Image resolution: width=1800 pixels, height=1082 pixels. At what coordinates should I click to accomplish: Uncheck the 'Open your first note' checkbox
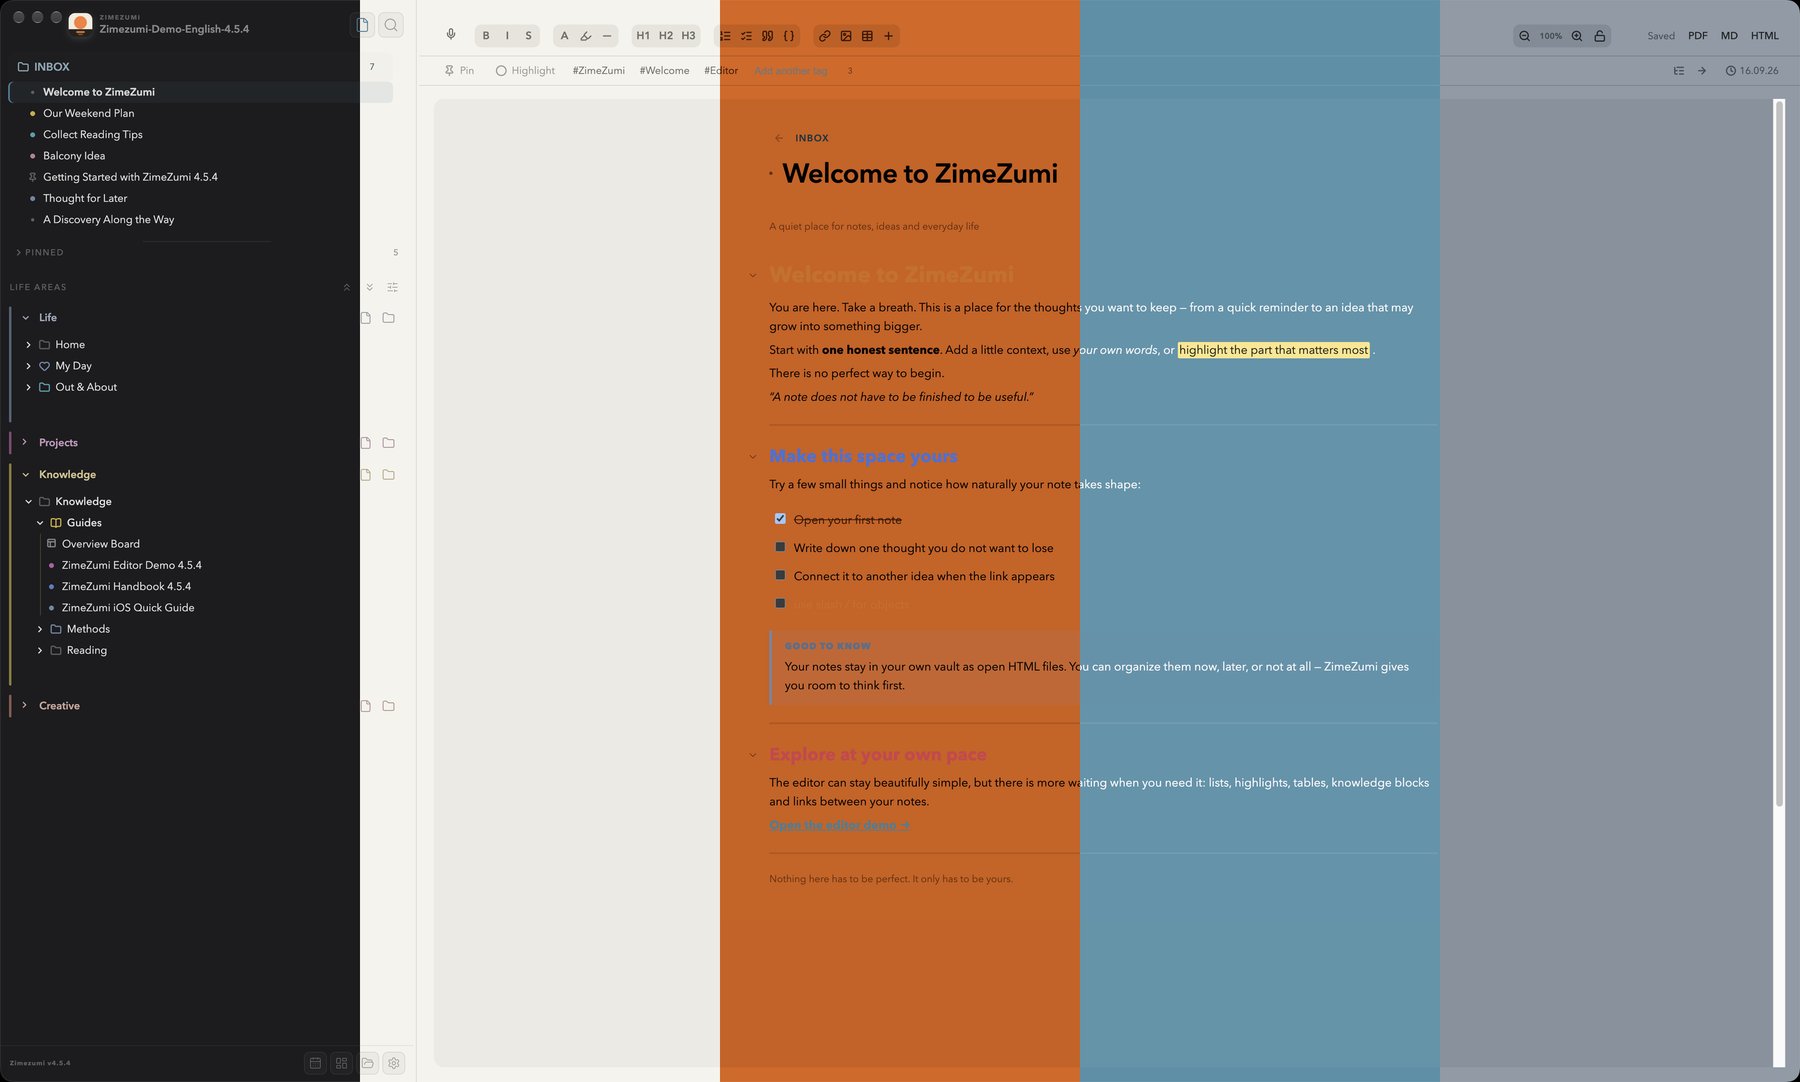[780, 519]
